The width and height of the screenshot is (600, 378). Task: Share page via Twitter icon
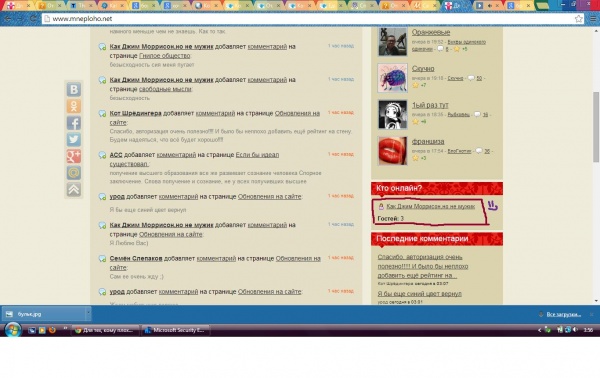point(74,139)
